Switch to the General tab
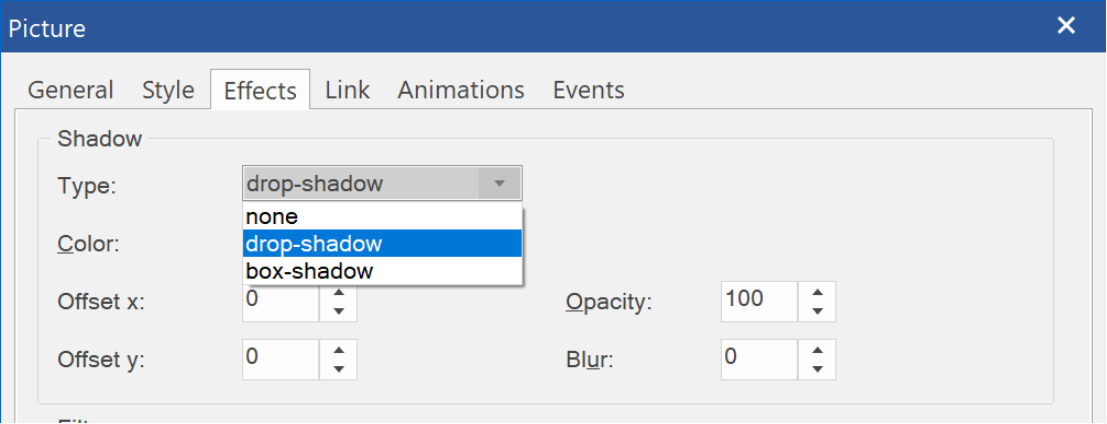The image size is (1107, 424). tap(70, 90)
